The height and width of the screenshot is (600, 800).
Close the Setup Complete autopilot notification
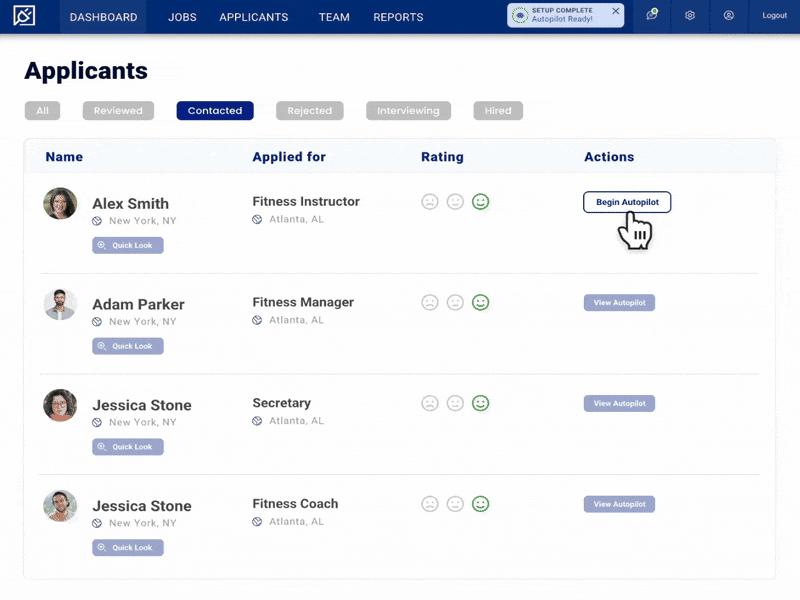(615, 11)
